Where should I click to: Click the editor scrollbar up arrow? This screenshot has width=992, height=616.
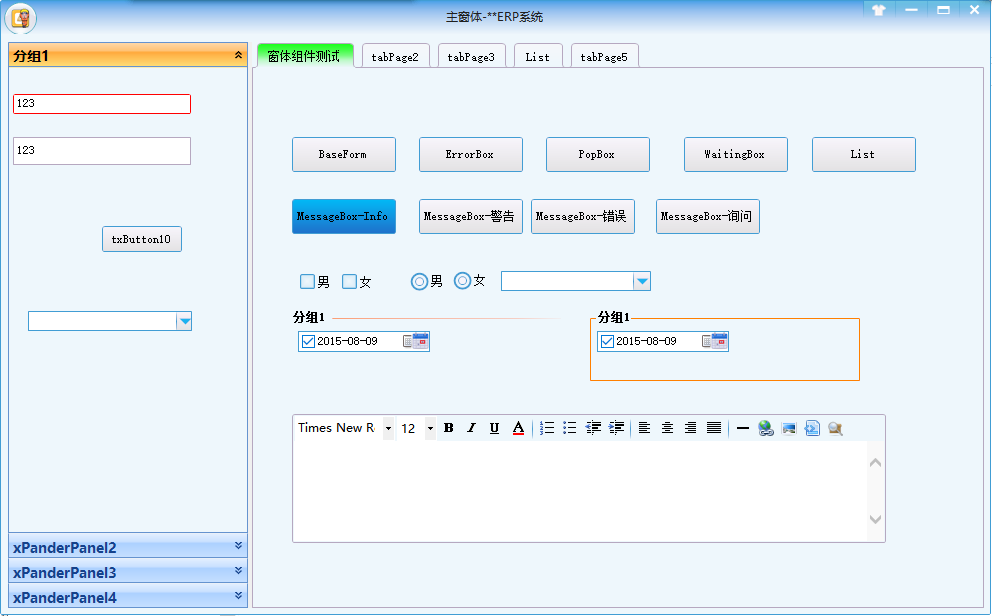876,463
